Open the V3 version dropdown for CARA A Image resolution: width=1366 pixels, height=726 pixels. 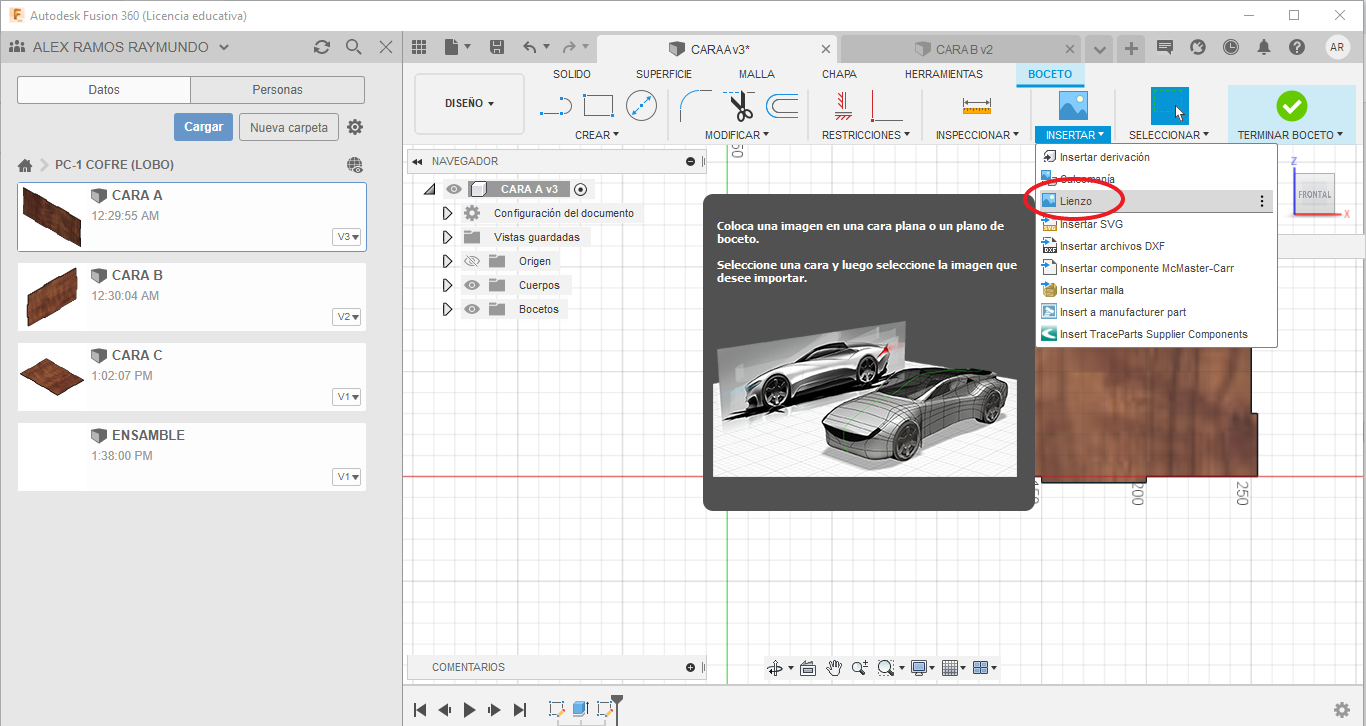click(348, 237)
